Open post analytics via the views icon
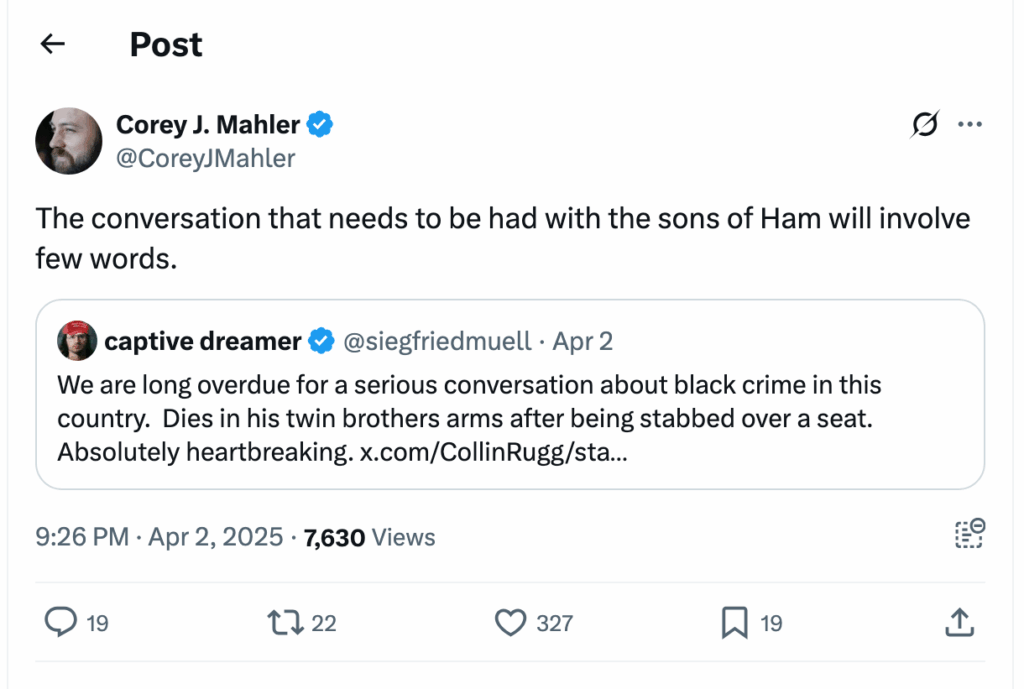 pos(968,536)
